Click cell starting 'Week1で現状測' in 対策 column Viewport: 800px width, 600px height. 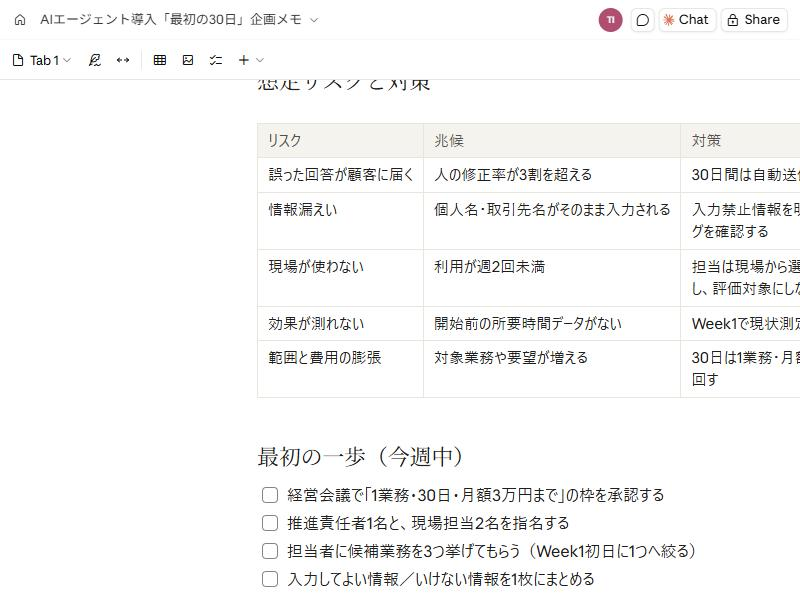point(740,323)
